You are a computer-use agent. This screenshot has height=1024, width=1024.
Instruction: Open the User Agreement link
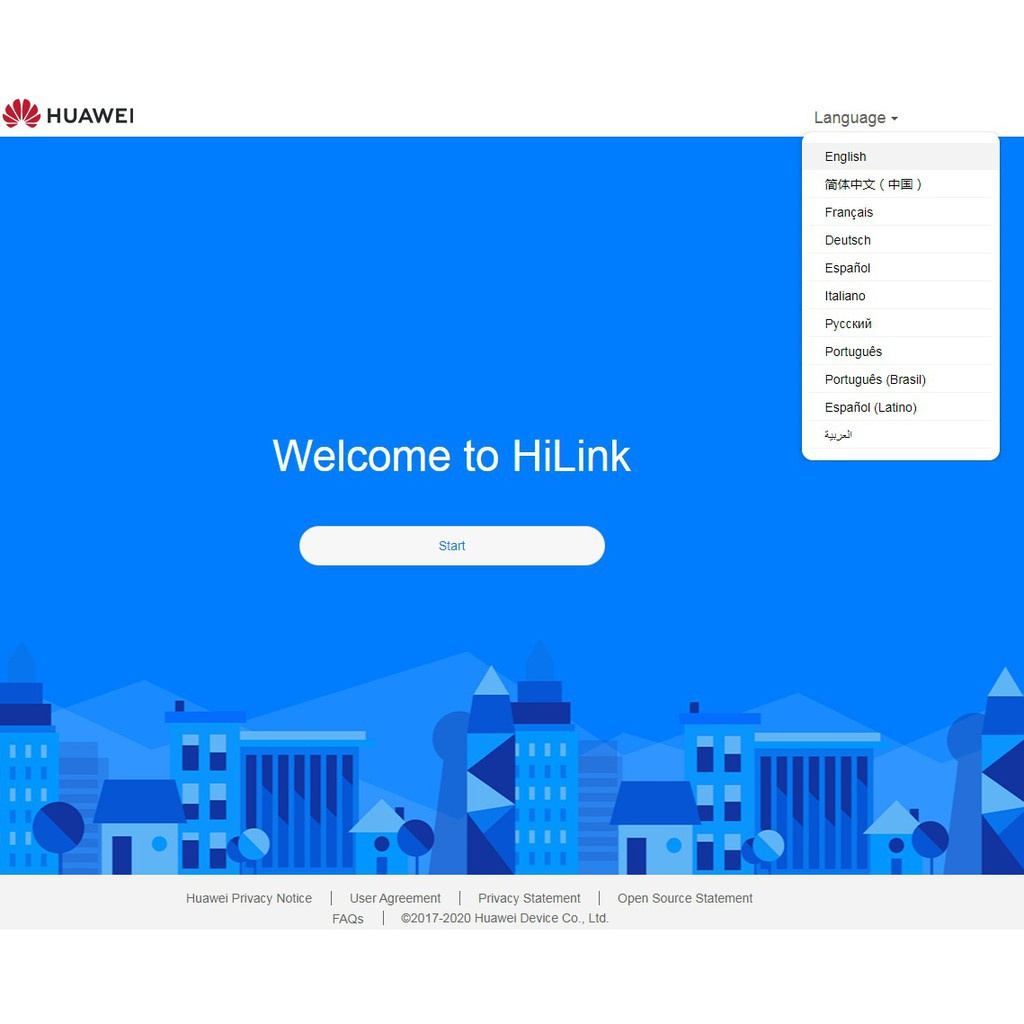(395, 898)
